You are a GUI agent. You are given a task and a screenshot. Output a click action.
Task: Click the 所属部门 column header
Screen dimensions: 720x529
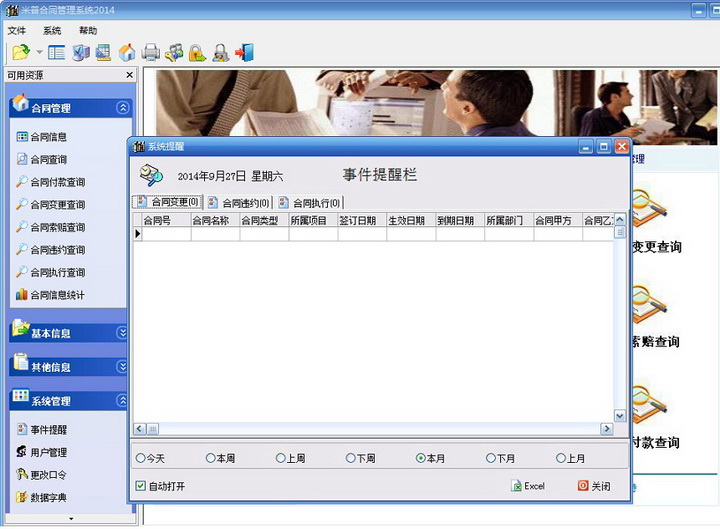tap(509, 220)
